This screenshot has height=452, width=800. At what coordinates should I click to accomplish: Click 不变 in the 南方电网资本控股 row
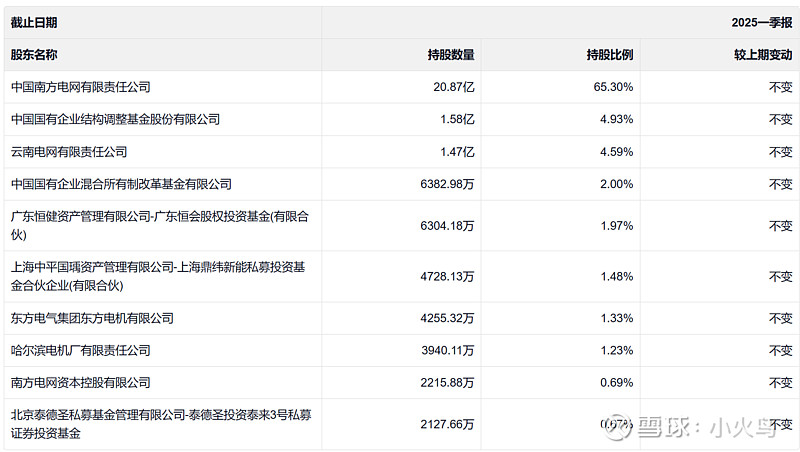[781, 383]
